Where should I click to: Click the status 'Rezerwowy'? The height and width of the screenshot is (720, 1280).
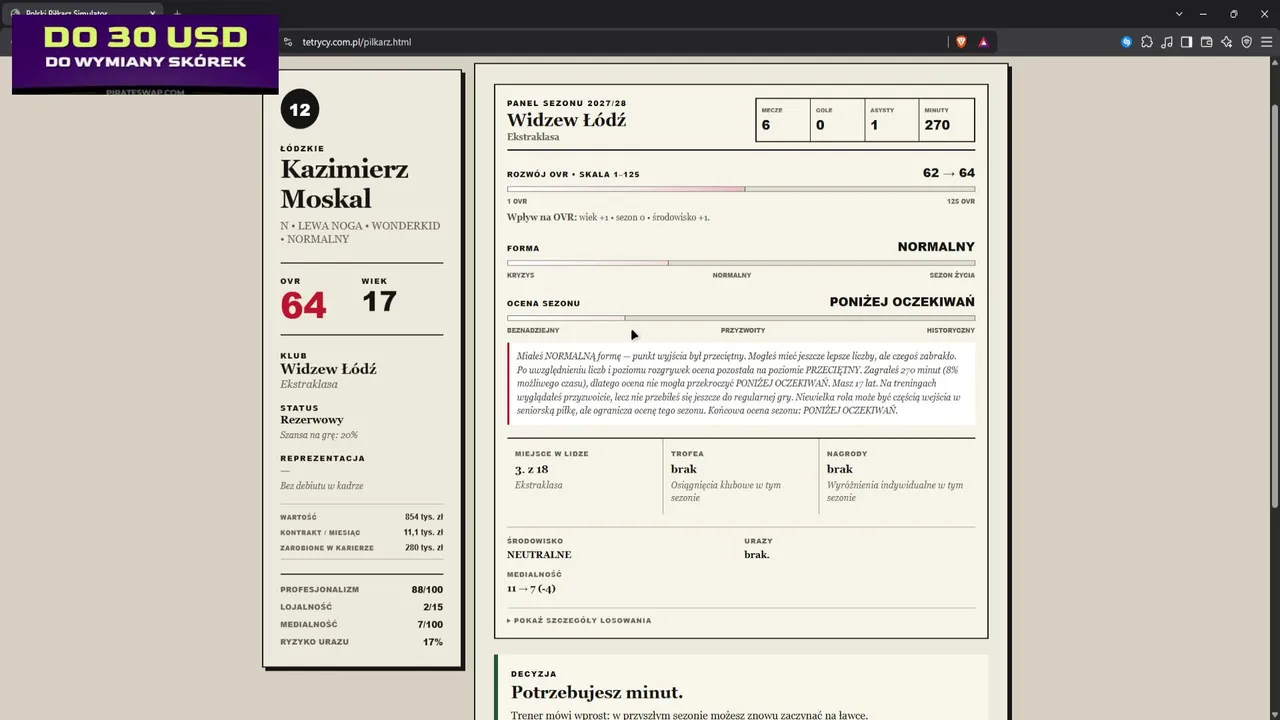click(x=312, y=420)
